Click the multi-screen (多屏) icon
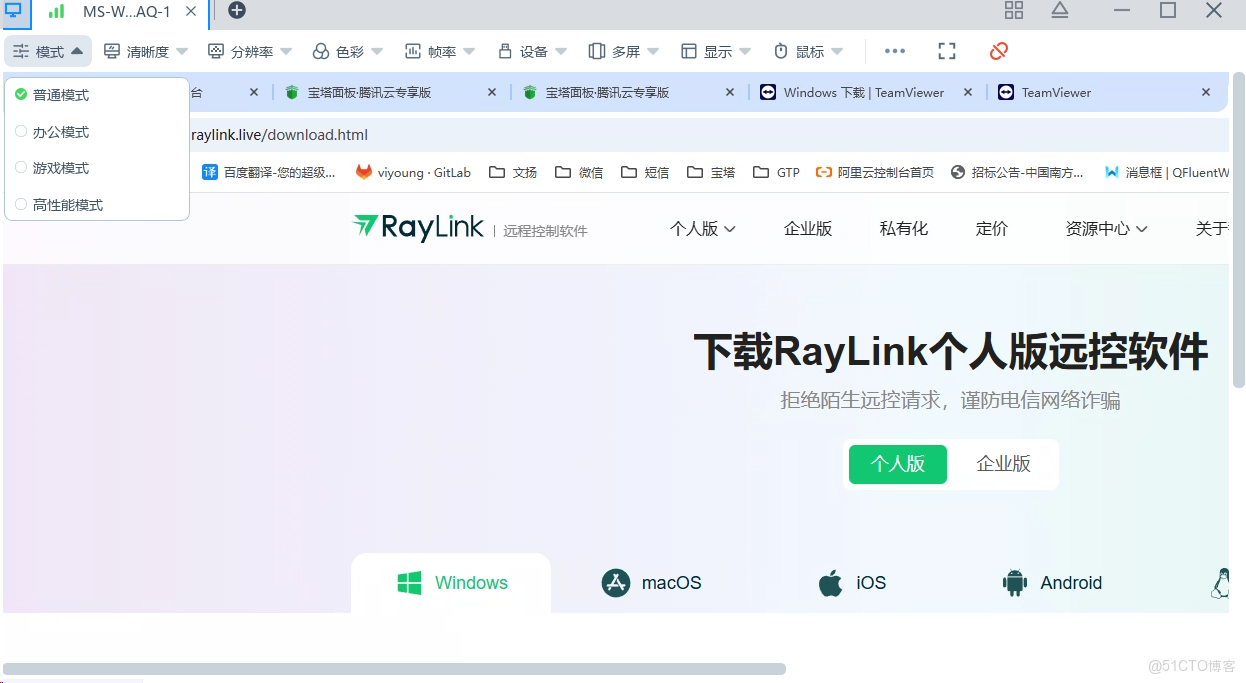Image resolution: width=1246 pixels, height=683 pixels. 597,51
